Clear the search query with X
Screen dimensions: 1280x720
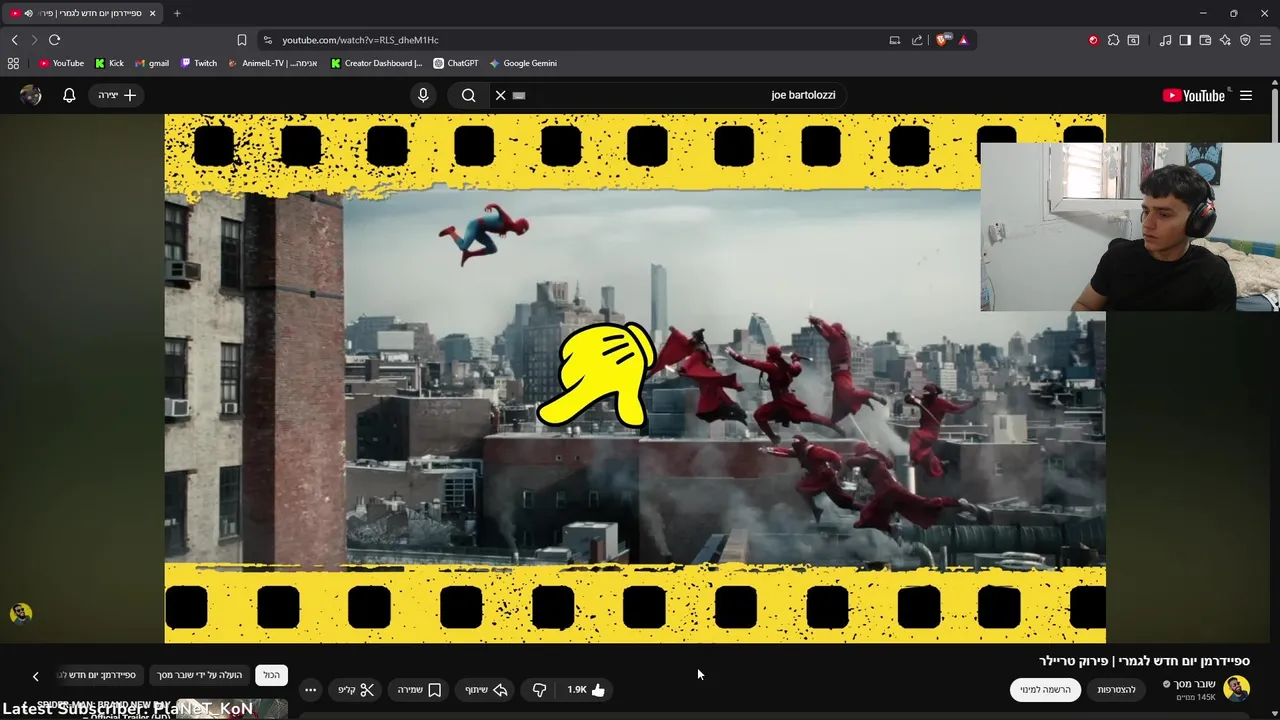[x=500, y=95]
